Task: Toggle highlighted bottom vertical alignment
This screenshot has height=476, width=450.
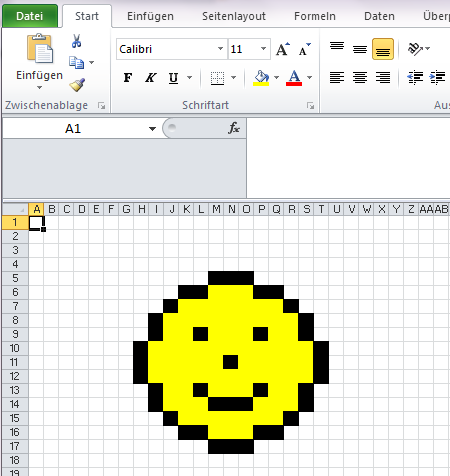Action: pyautogui.click(x=383, y=49)
